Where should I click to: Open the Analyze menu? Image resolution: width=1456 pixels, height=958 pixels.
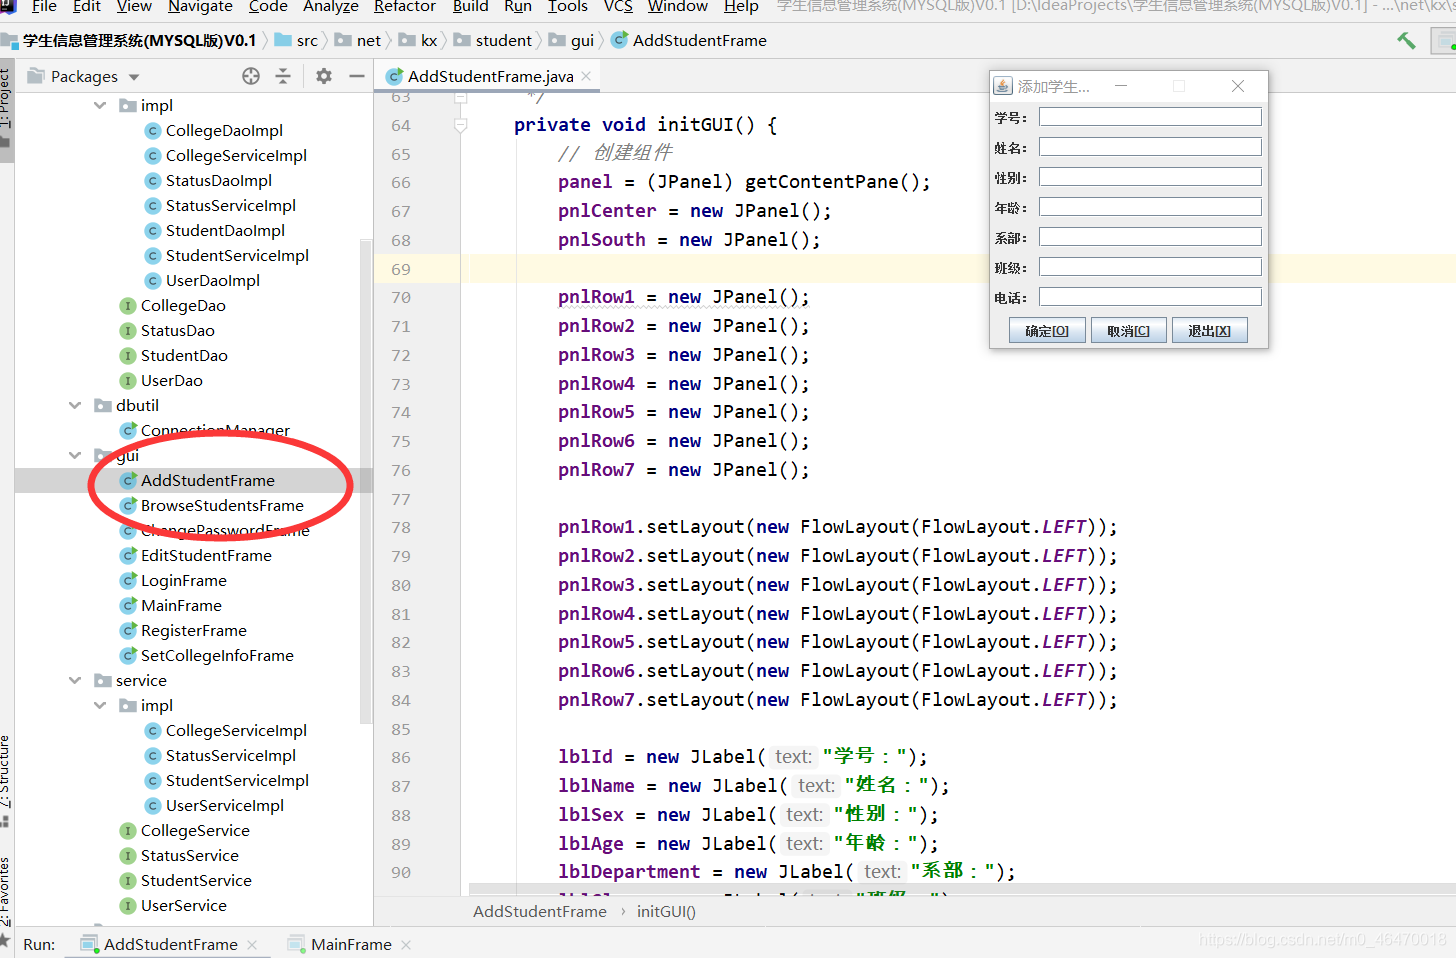(x=330, y=7)
